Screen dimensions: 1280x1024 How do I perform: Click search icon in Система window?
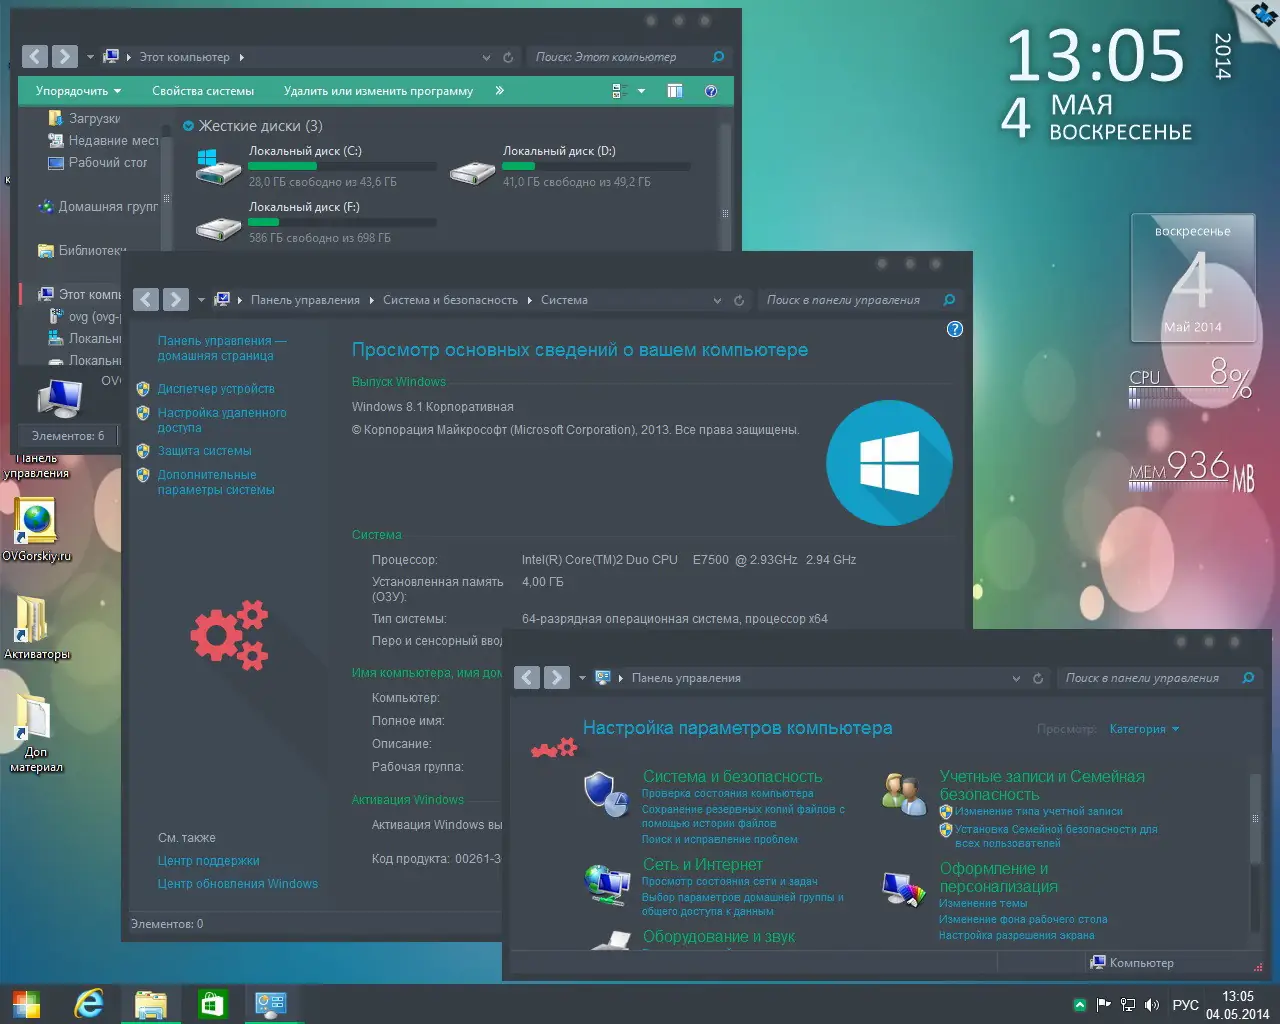click(949, 300)
